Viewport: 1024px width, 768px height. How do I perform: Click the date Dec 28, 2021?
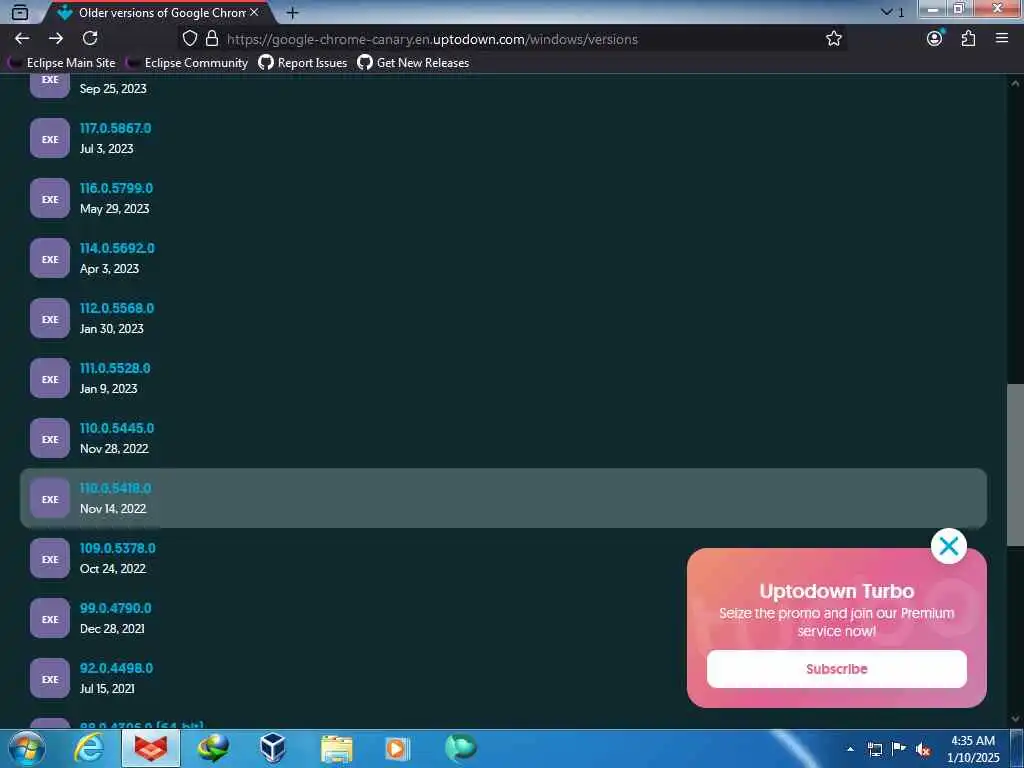pyautogui.click(x=112, y=629)
